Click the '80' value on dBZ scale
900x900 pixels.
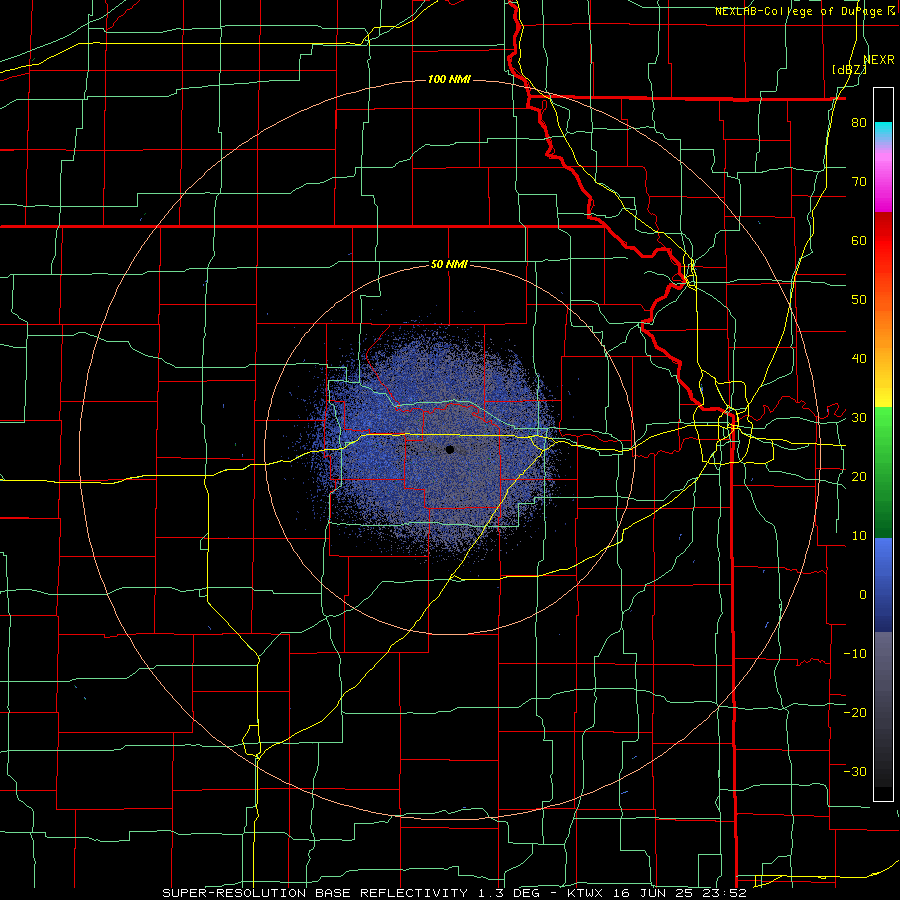[x=859, y=123]
